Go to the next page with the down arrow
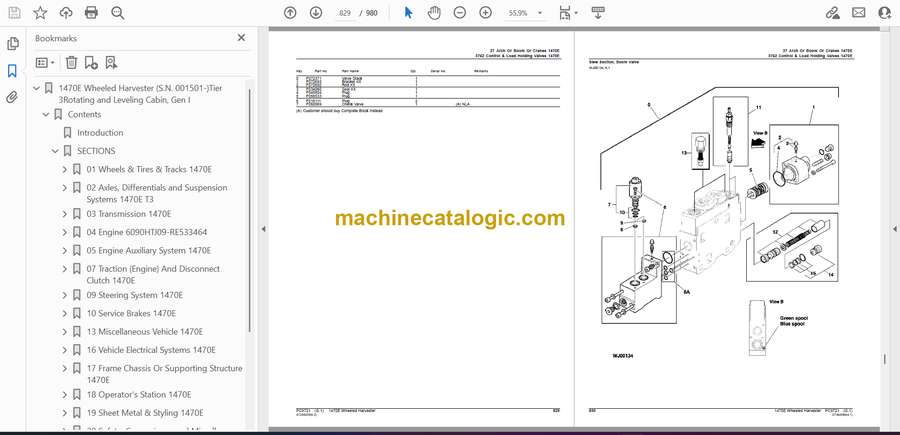The height and width of the screenshot is (435, 900). 316,13
